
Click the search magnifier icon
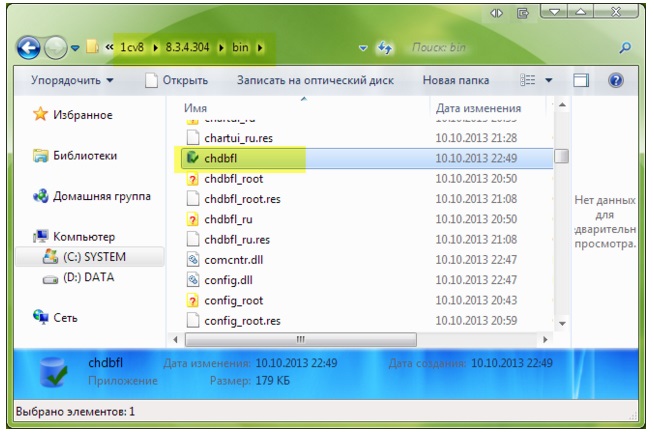tap(625, 48)
